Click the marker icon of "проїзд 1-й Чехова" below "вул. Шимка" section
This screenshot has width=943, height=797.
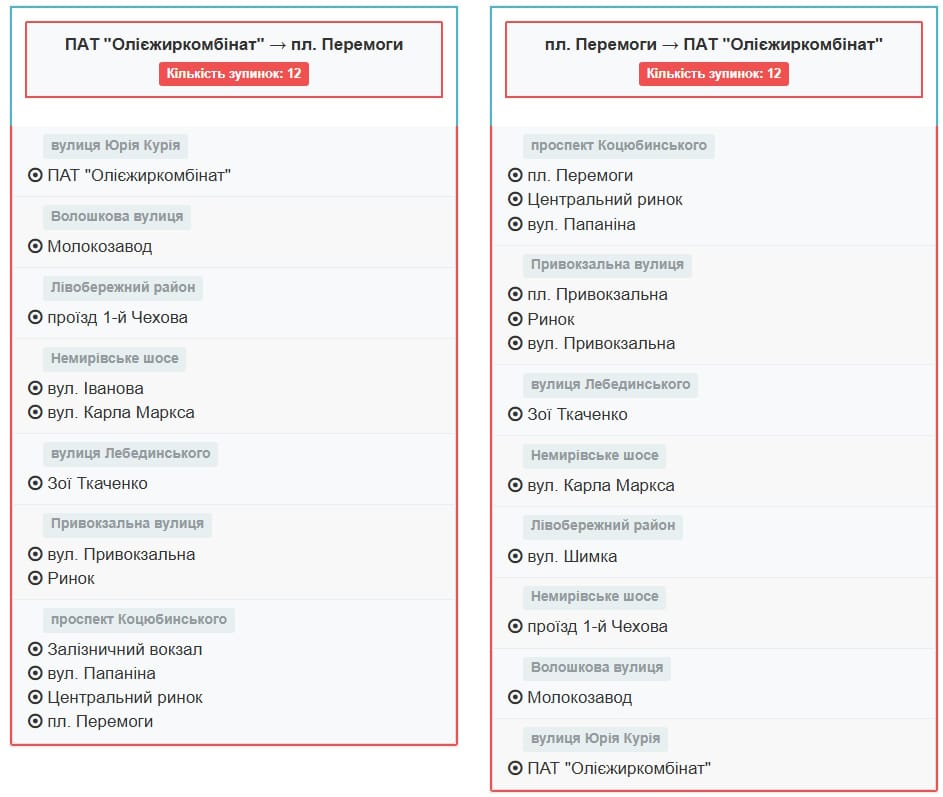point(515,626)
